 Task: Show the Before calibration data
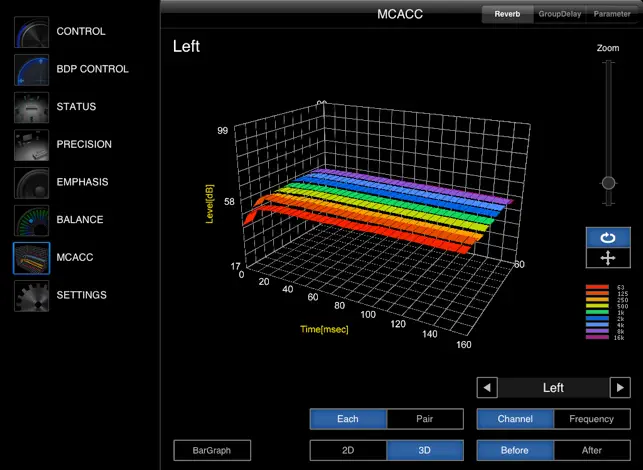point(515,450)
